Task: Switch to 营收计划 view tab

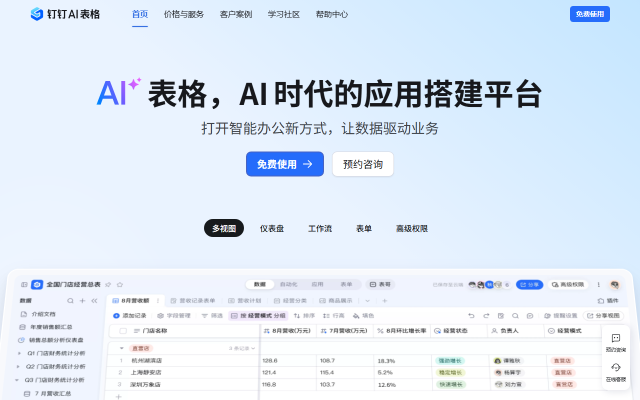Action: point(244,301)
